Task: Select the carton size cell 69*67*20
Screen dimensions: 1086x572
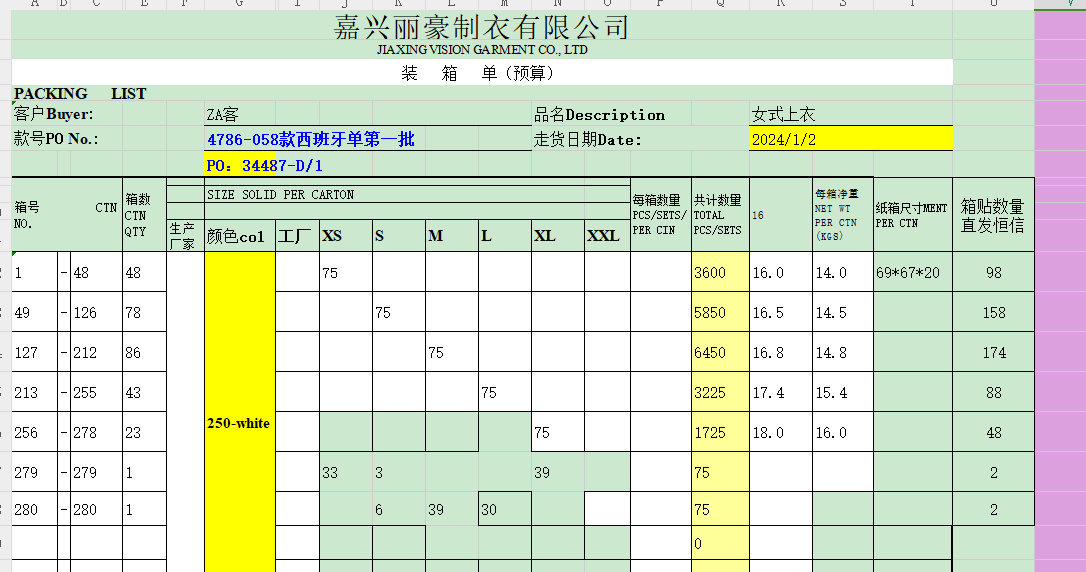Action: click(912, 273)
